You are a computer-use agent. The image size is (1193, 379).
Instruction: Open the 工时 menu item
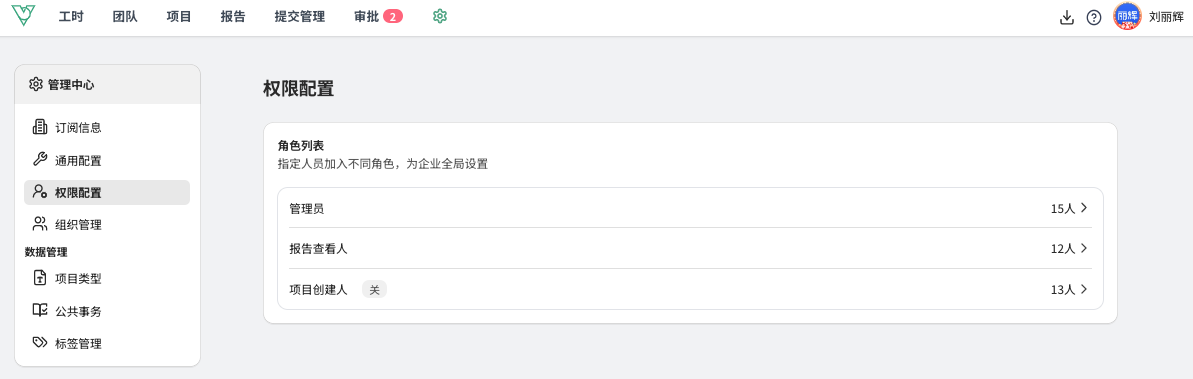point(71,17)
